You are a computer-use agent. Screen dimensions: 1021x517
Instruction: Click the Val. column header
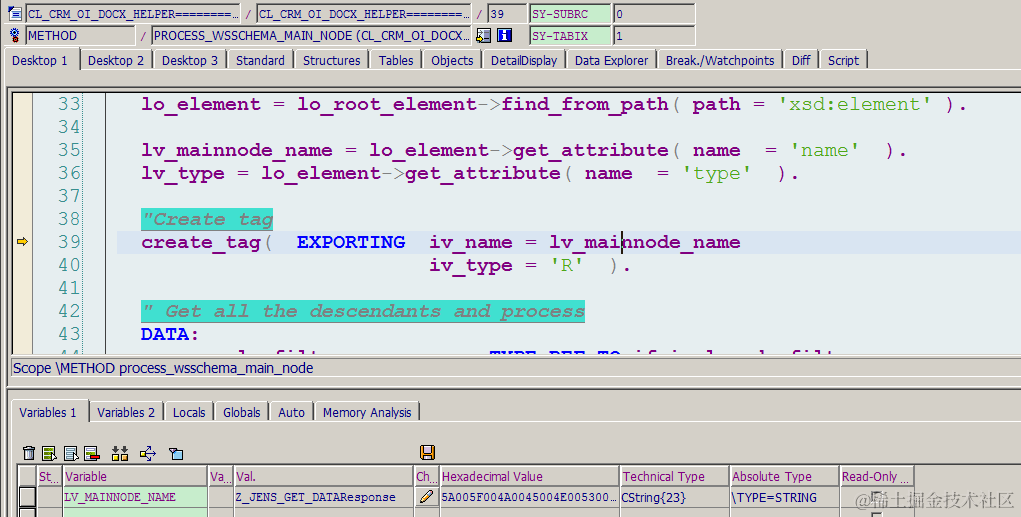click(x=324, y=477)
